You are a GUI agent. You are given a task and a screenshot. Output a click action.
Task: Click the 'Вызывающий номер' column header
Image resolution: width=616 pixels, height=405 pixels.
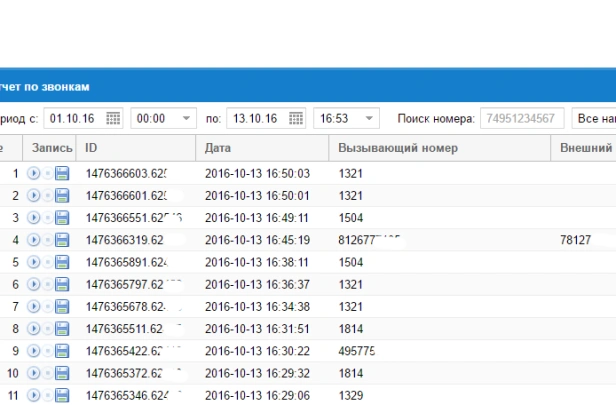(x=440, y=148)
